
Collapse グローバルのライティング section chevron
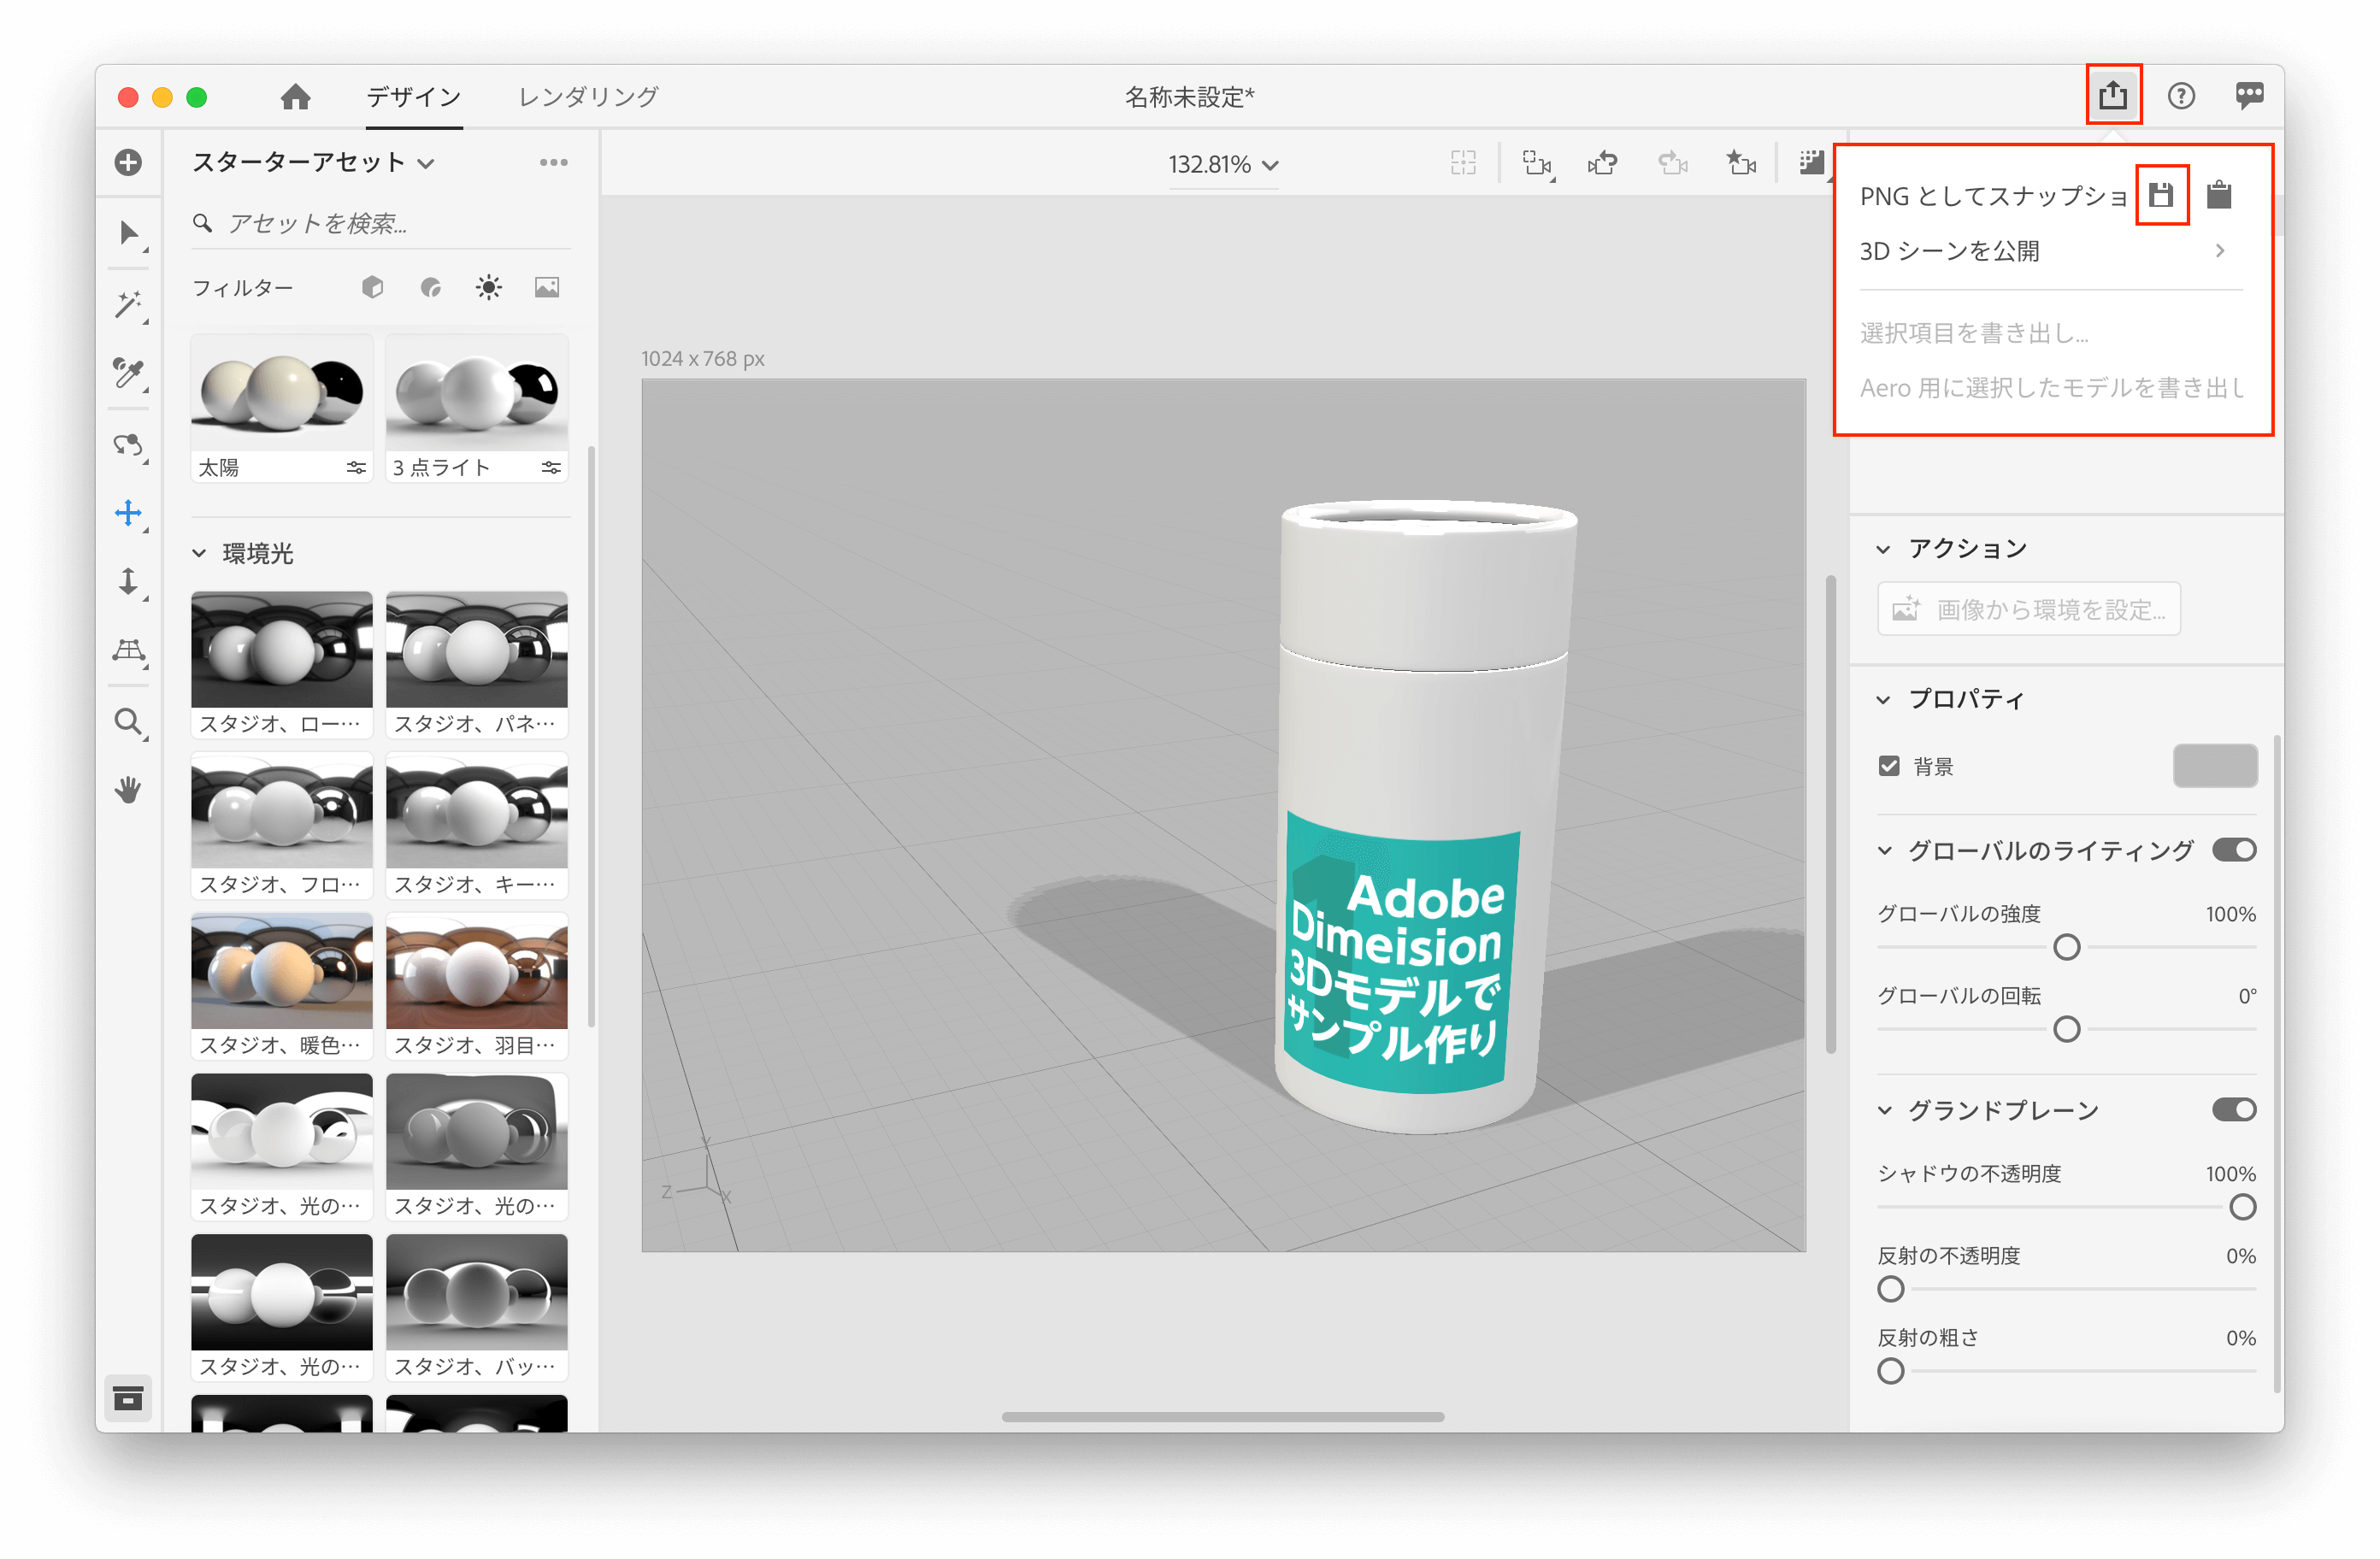point(1884,851)
